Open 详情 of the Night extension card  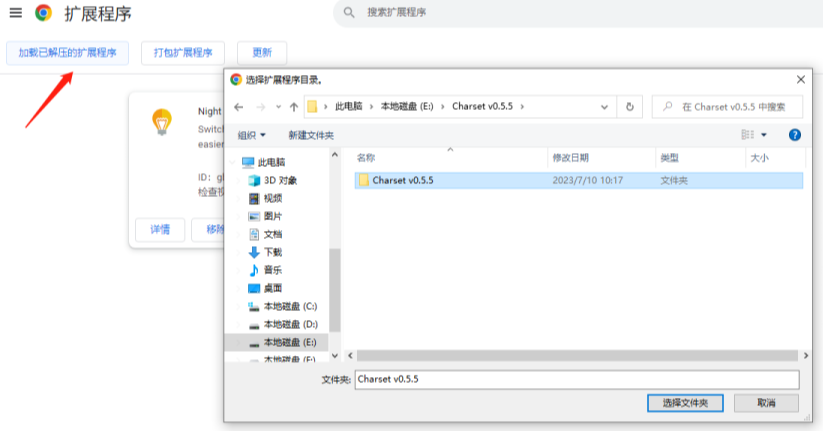pyautogui.click(x=160, y=229)
